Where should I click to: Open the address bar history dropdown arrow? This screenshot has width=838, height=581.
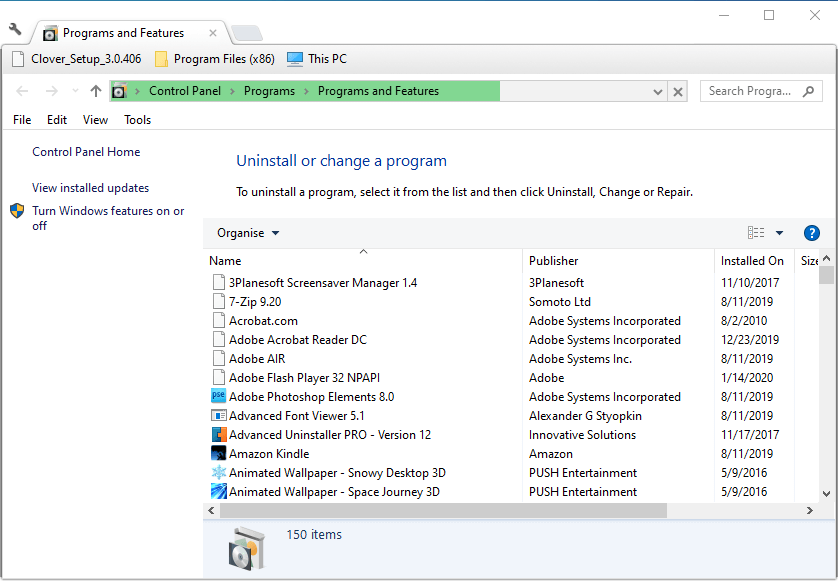point(656,91)
